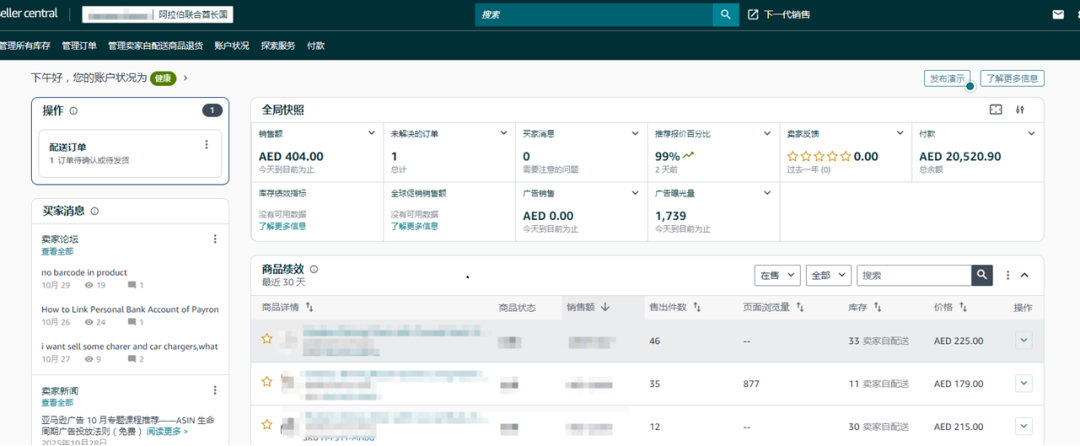
Task: Click 了解更多信息 under 库存绩效指标
Action: point(282,226)
